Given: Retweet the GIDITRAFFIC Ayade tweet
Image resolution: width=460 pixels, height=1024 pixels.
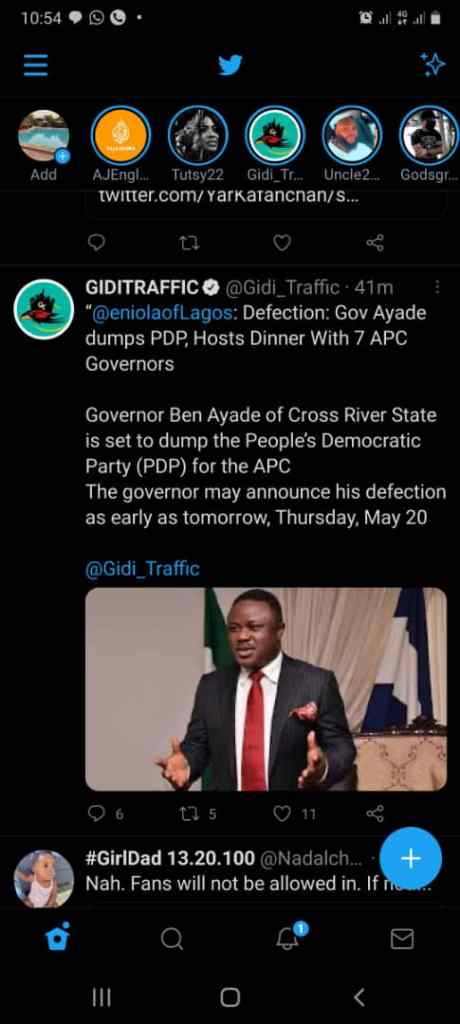Looking at the screenshot, I should pyautogui.click(x=189, y=814).
